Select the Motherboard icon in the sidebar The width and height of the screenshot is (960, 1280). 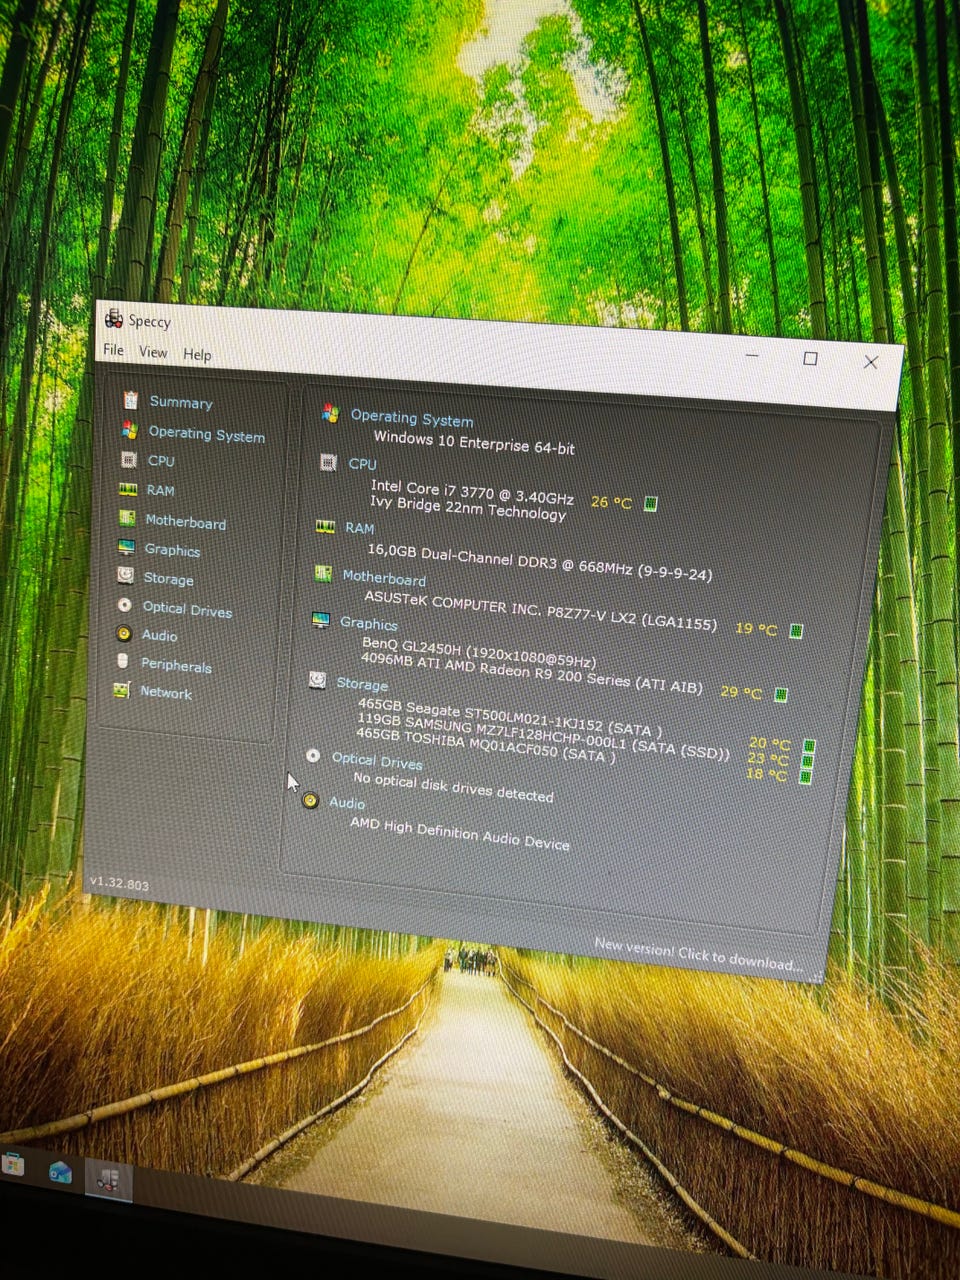[127, 518]
